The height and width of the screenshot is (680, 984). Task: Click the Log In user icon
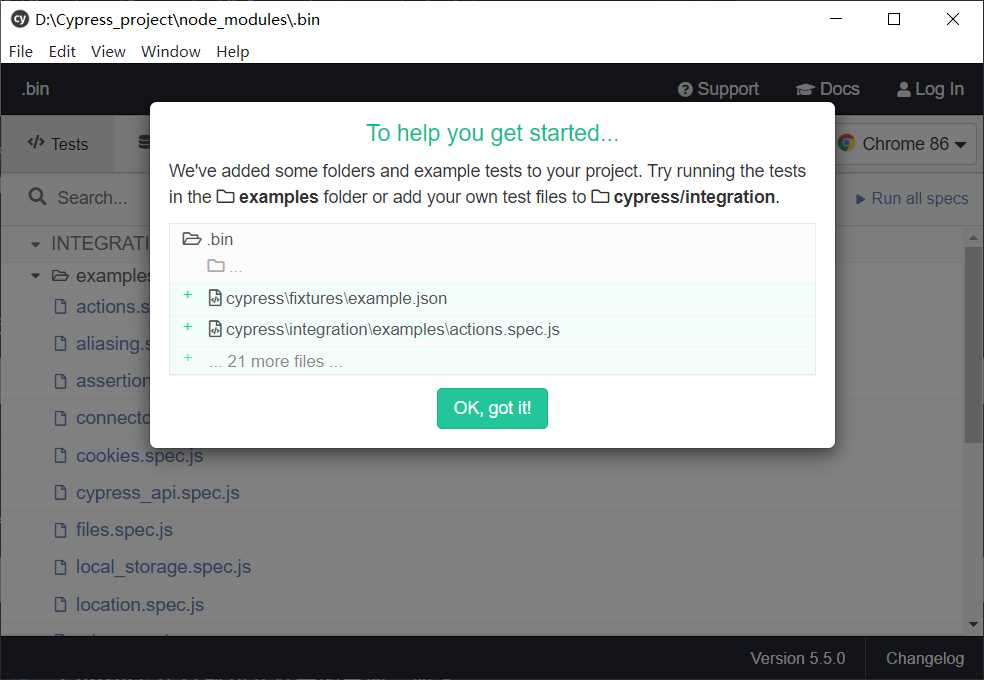pos(904,90)
